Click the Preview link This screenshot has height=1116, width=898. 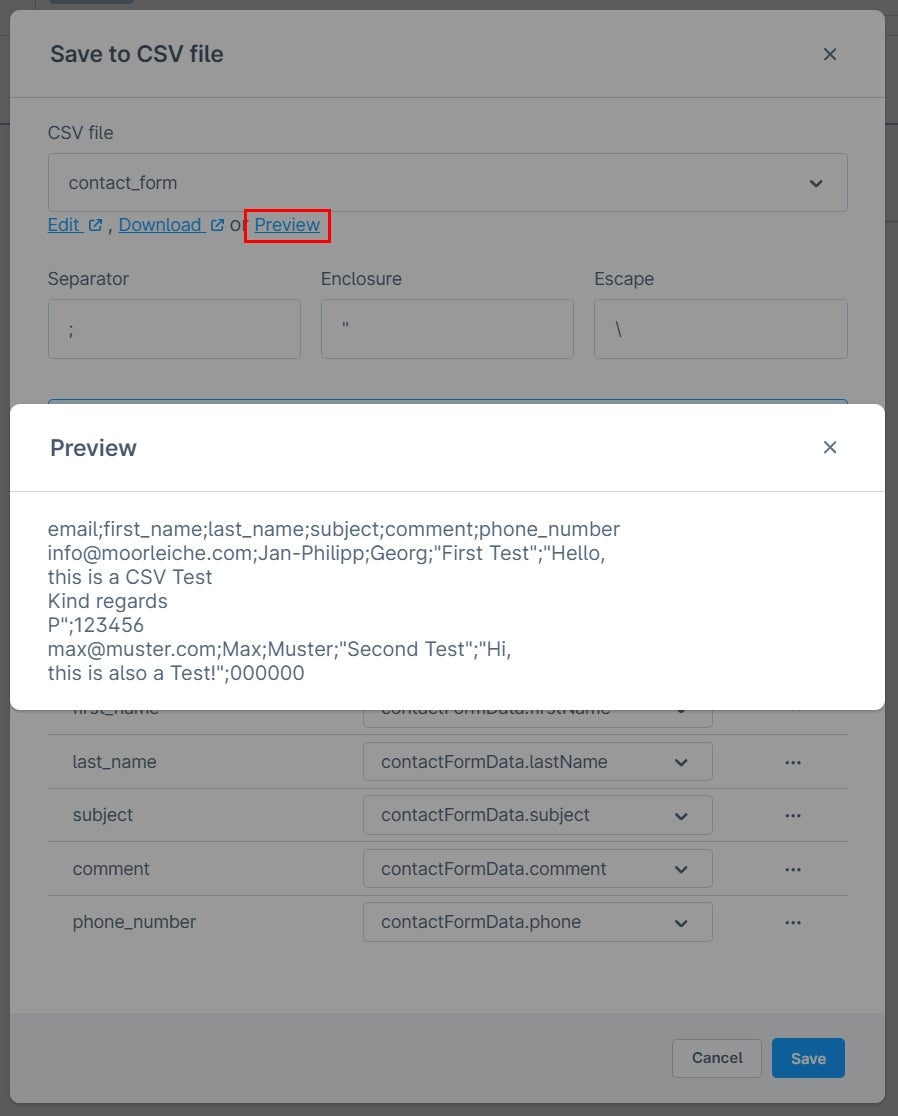(287, 225)
